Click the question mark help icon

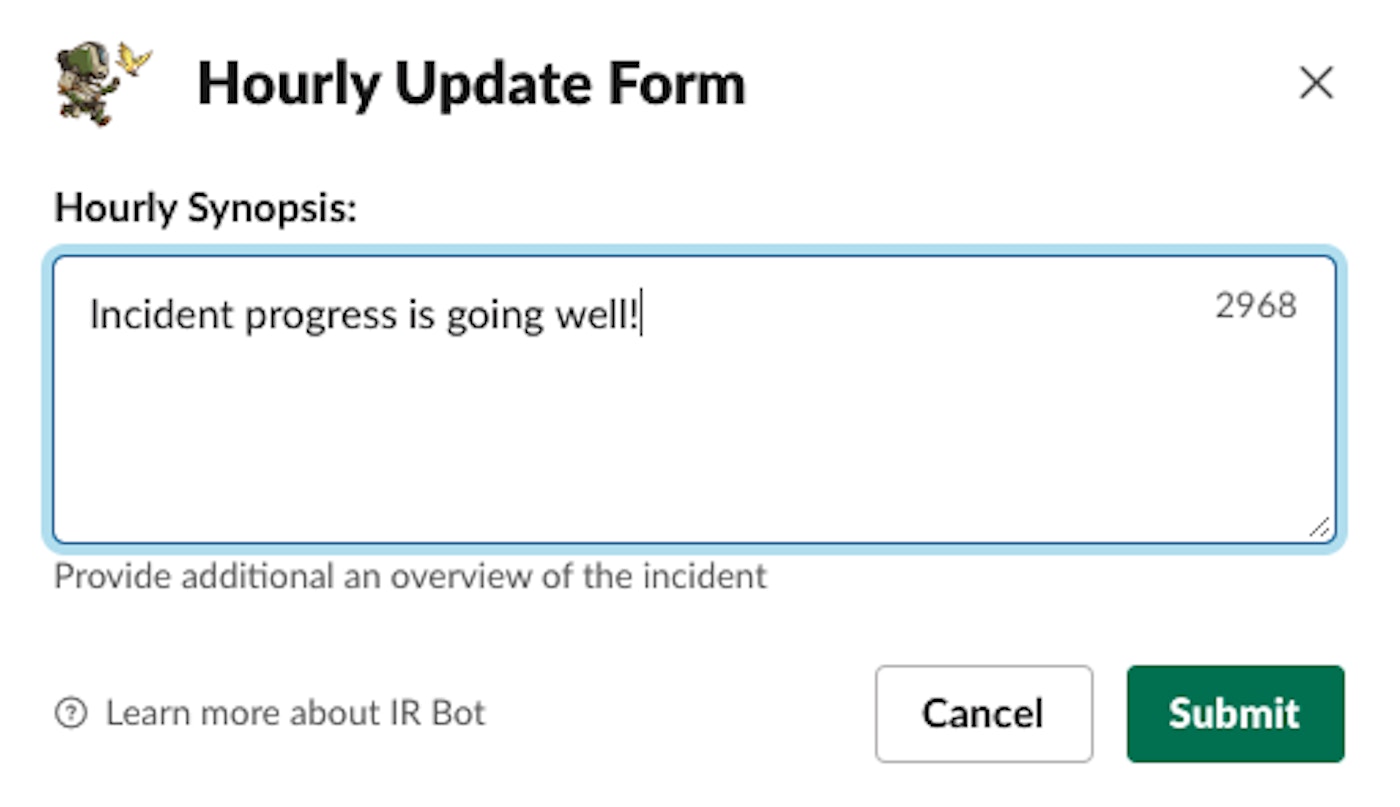(x=70, y=713)
